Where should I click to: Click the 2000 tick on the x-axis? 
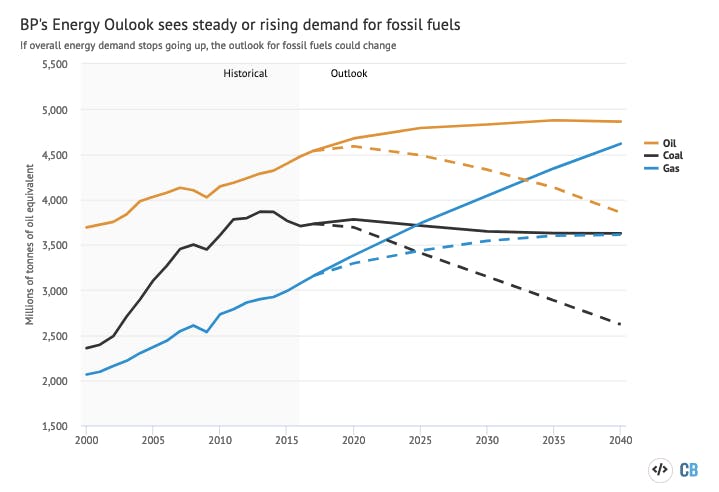pyautogui.click(x=86, y=440)
